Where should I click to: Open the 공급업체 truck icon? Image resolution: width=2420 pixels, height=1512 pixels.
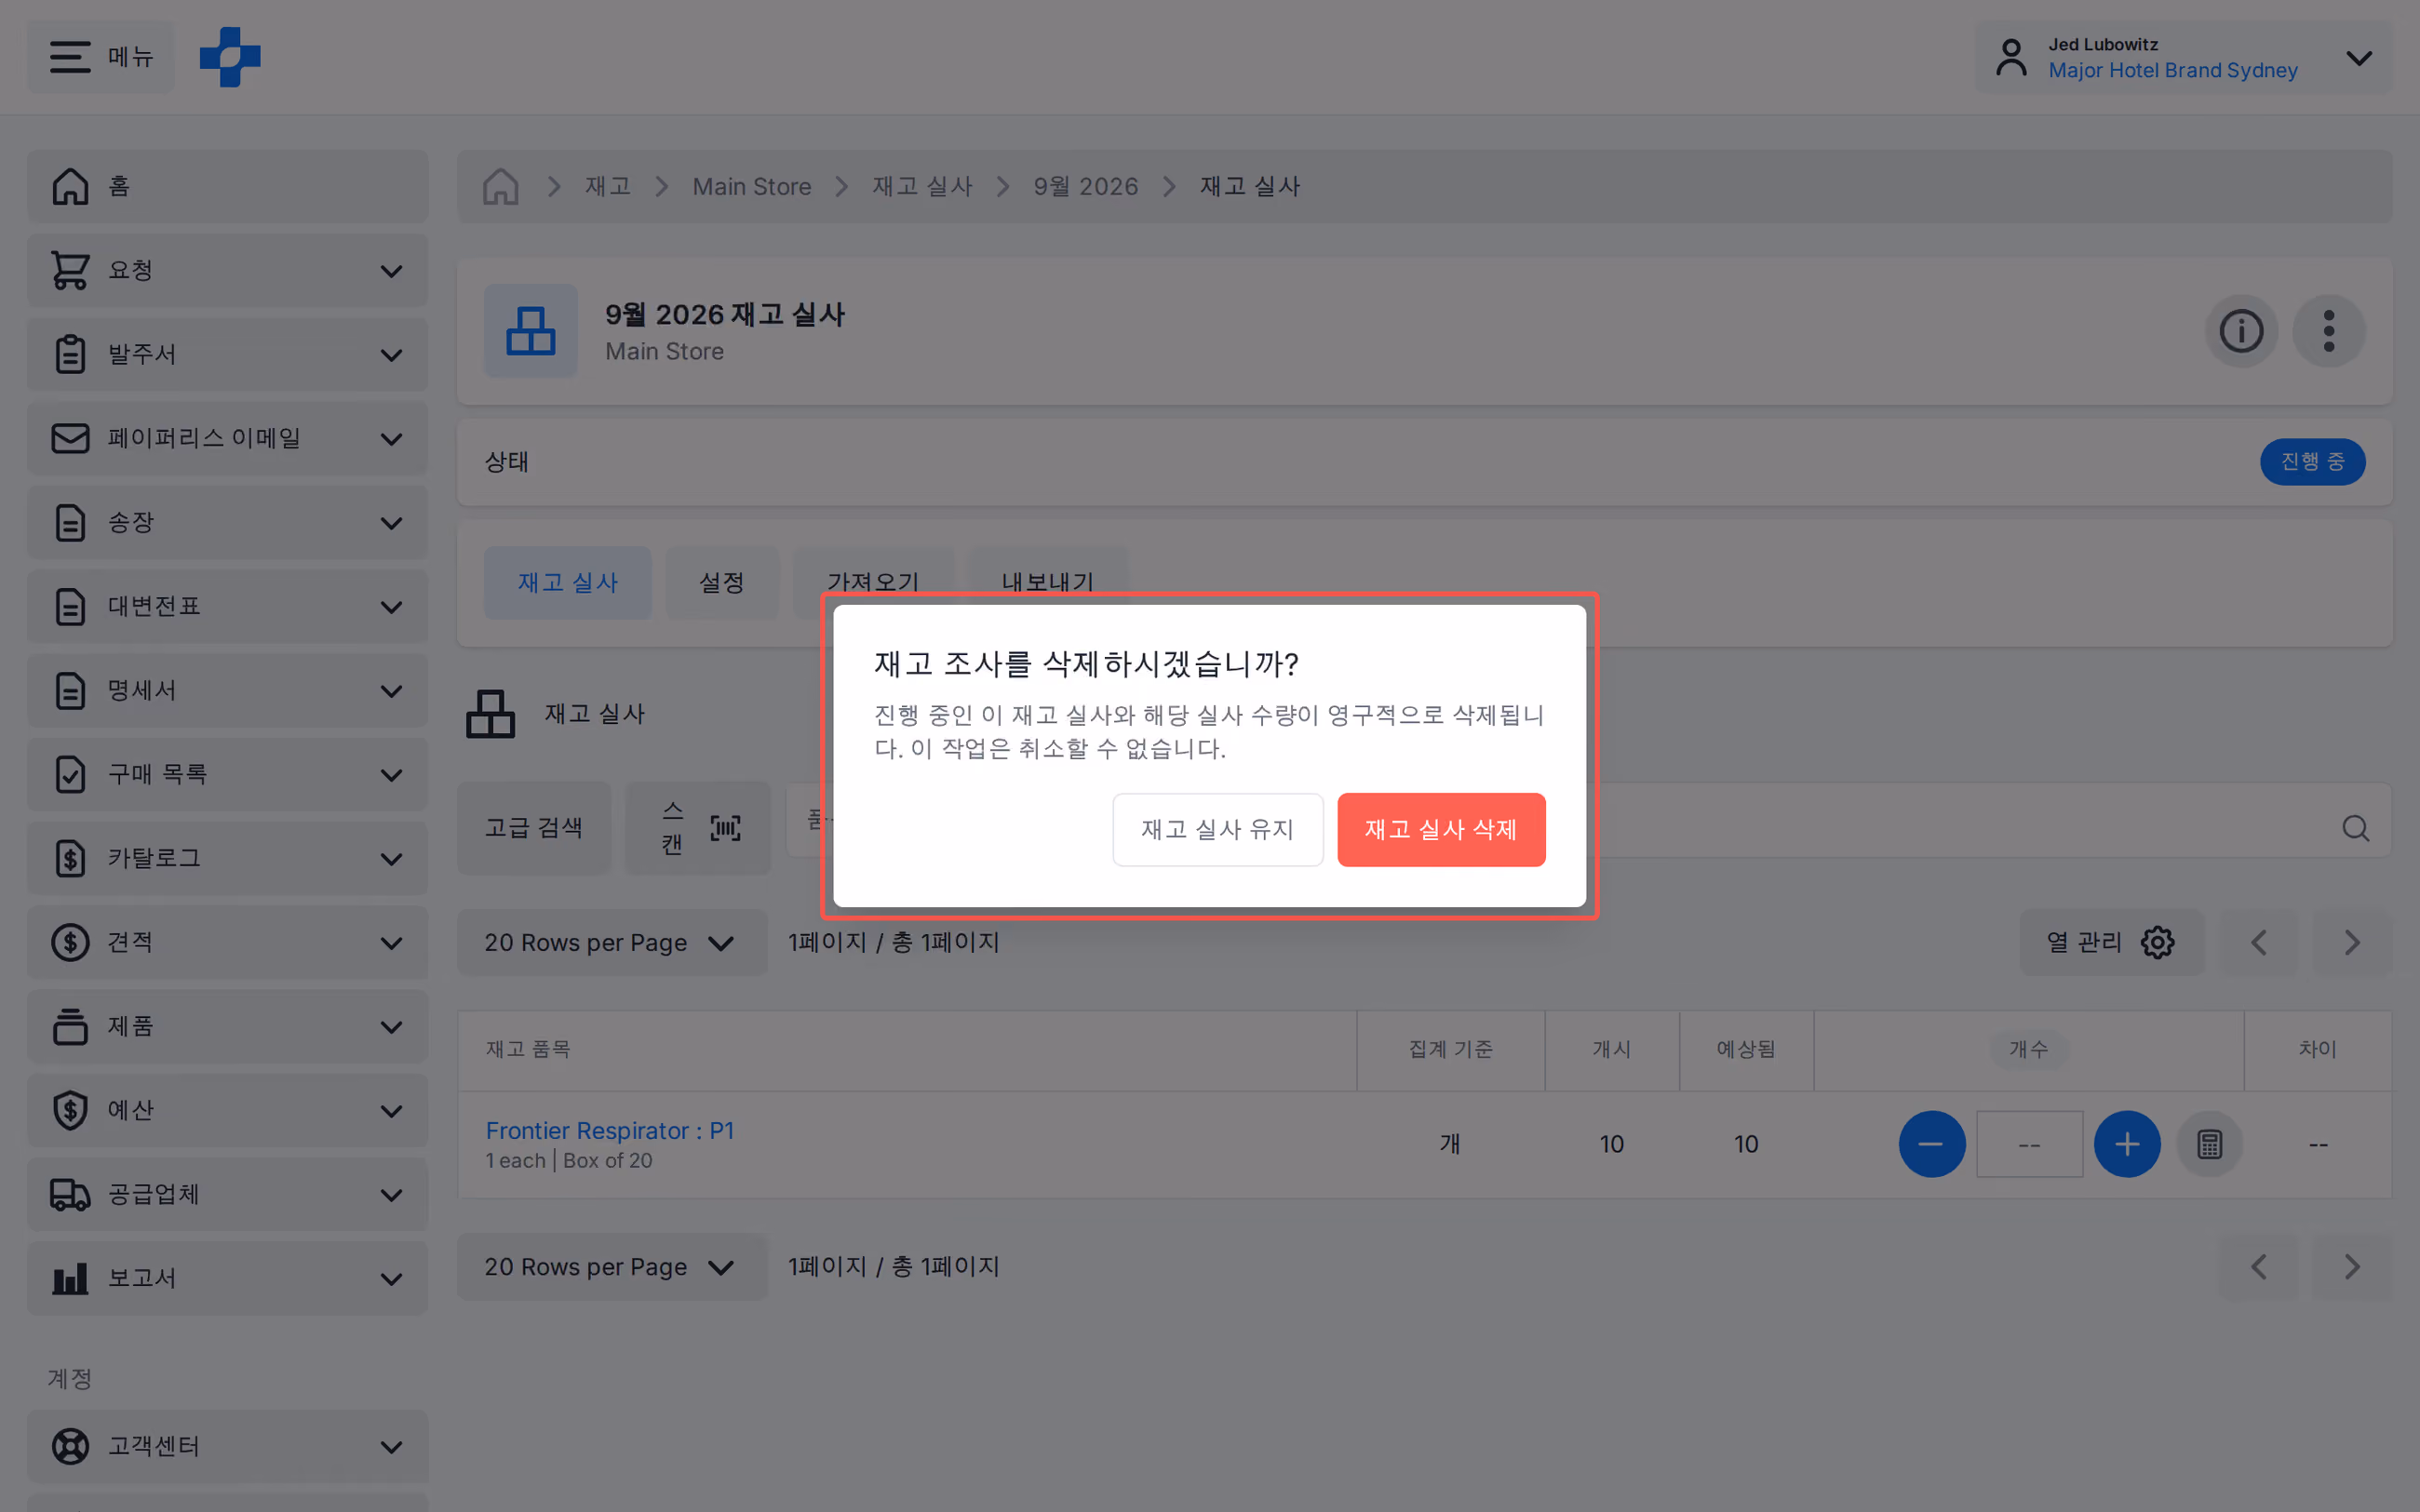(70, 1194)
